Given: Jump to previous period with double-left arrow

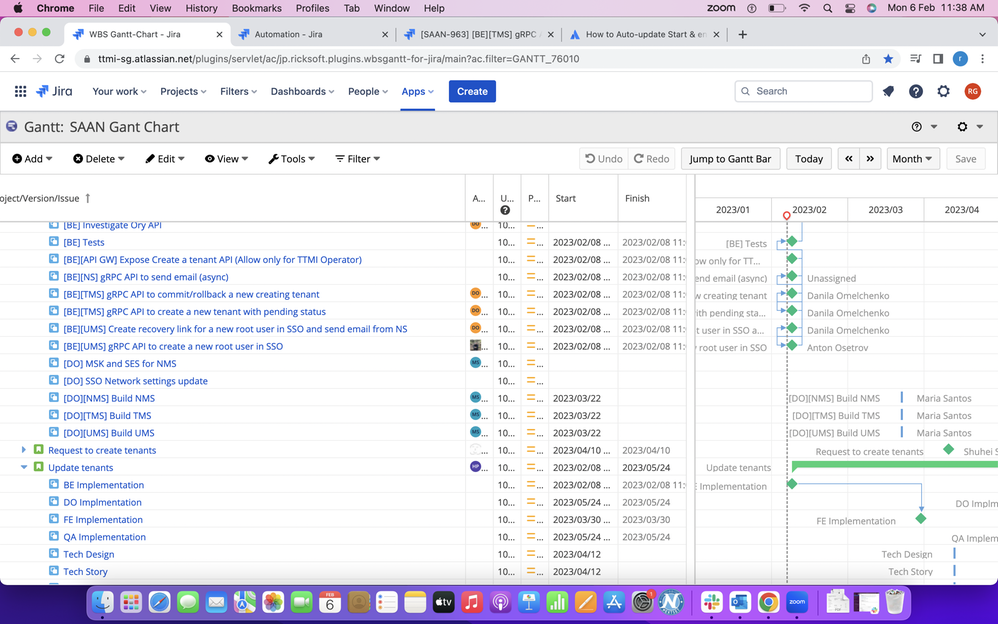Looking at the screenshot, I should tap(848, 159).
